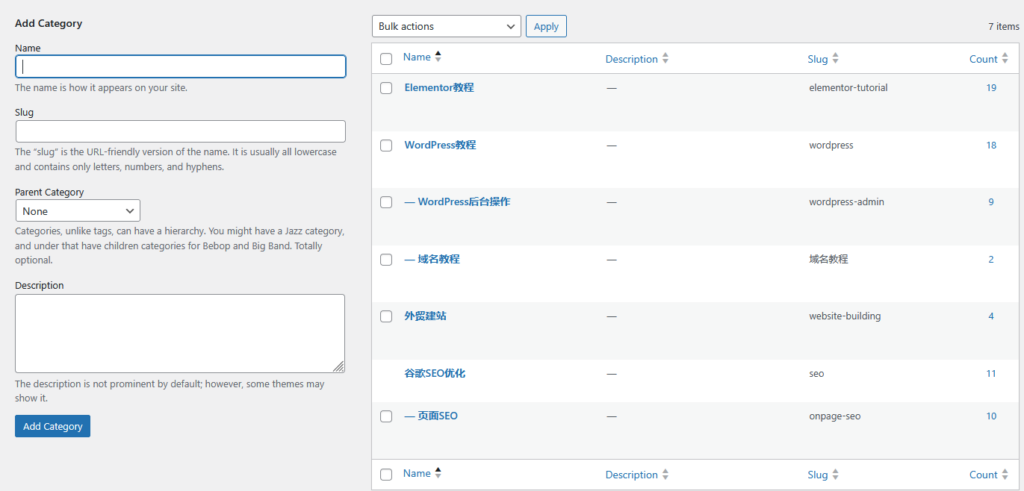The width and height of the screenshot is (1024, 491).
Task: Select the checkbox for 页面SEO category
Action: click(387, 416)
